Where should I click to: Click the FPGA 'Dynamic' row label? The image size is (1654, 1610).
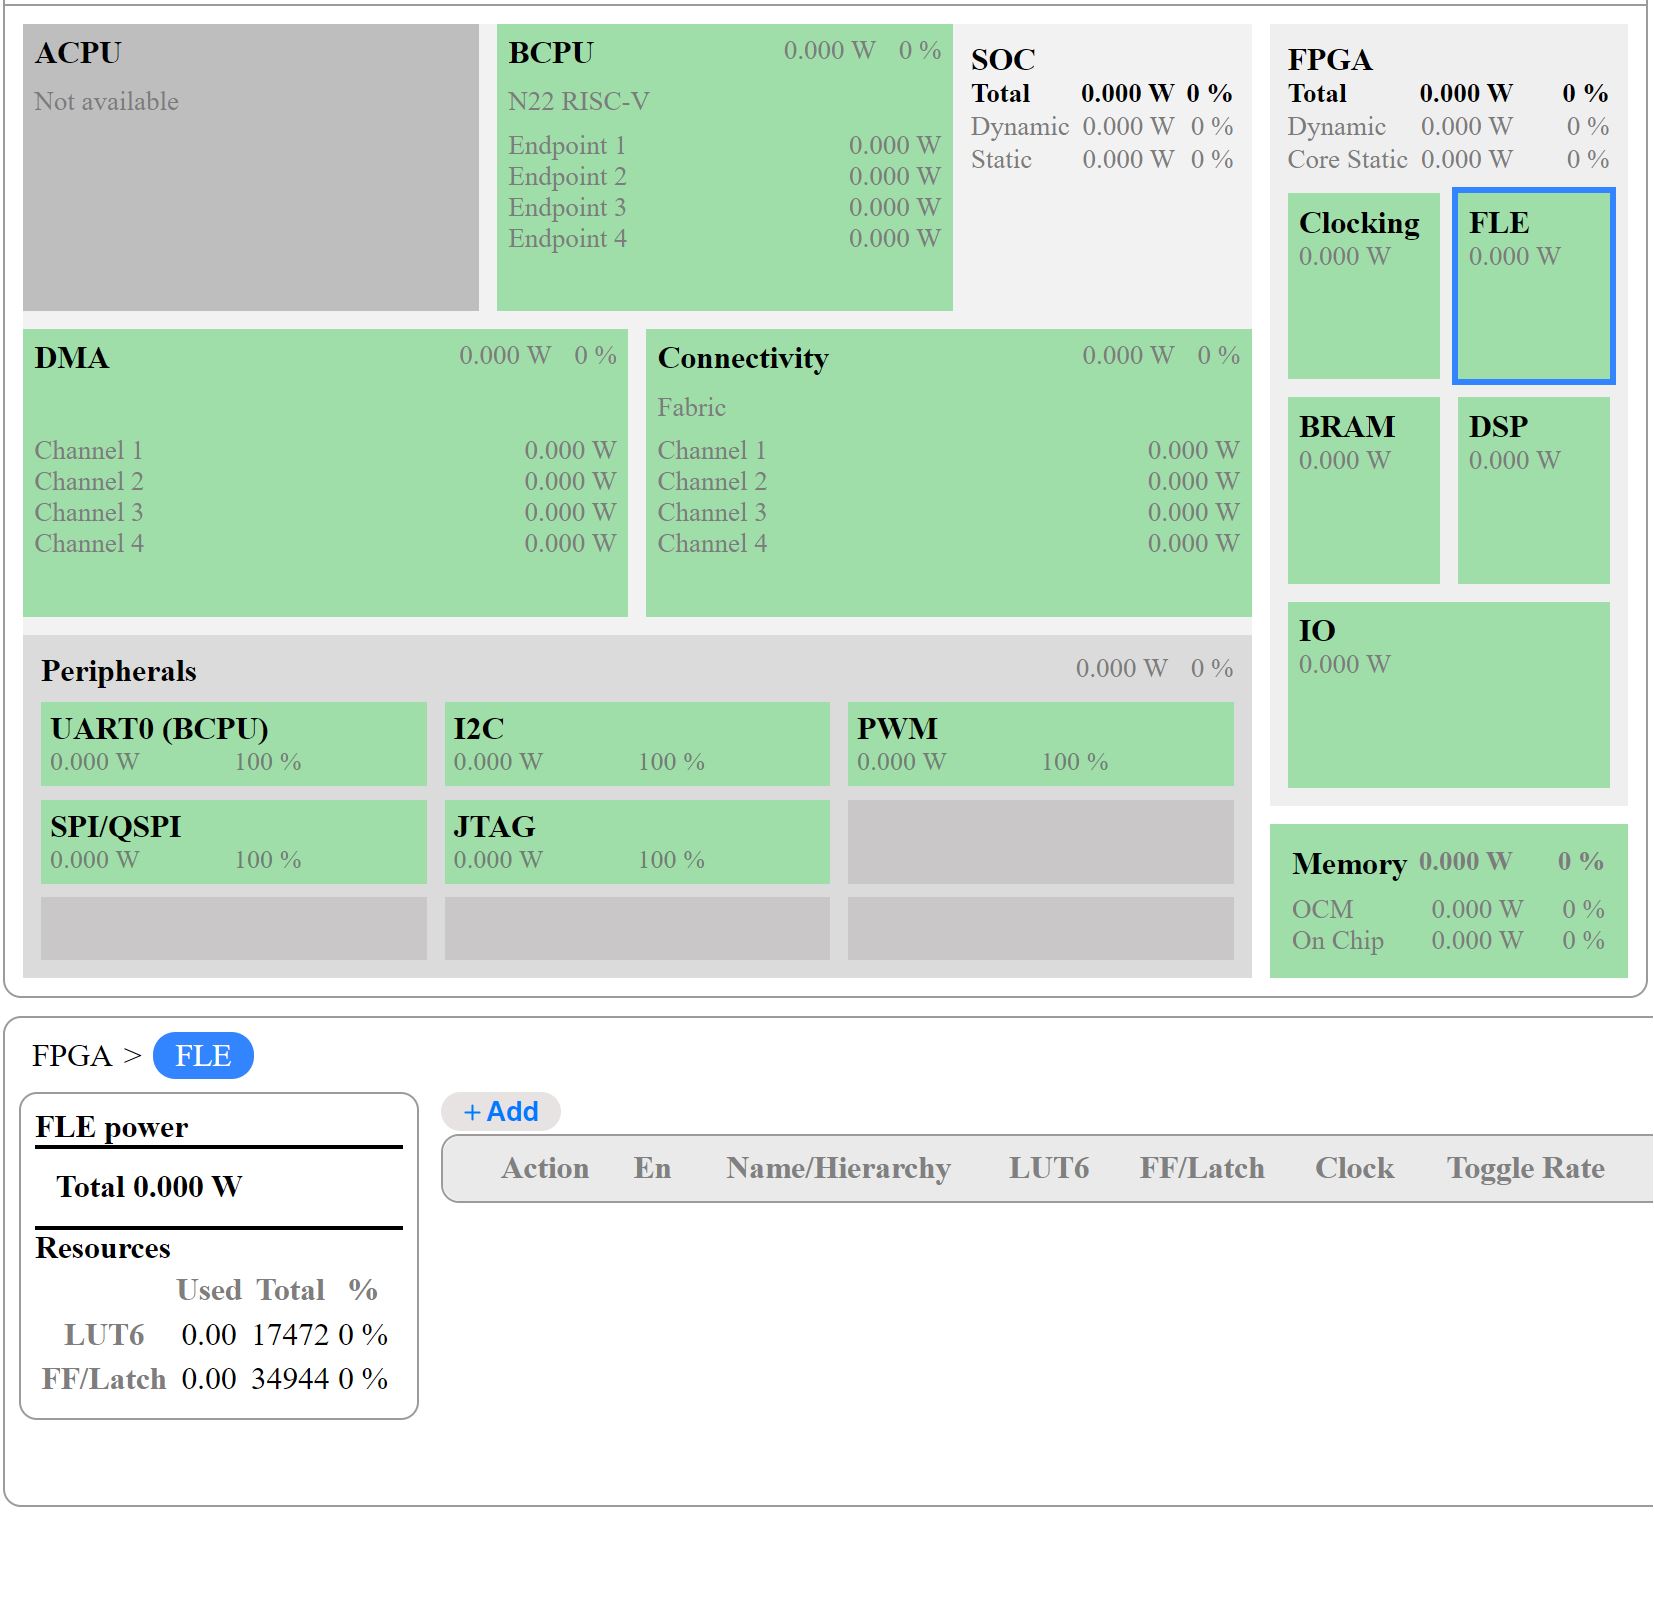coord(1336,126)
